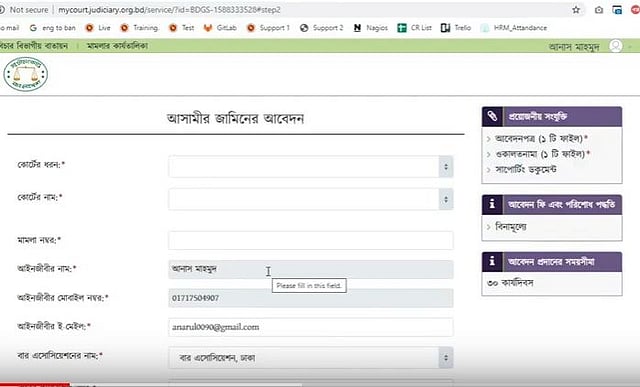Click the মামলা নম্বর input field
Screen dimensions: 640x387
pos(311,240)
